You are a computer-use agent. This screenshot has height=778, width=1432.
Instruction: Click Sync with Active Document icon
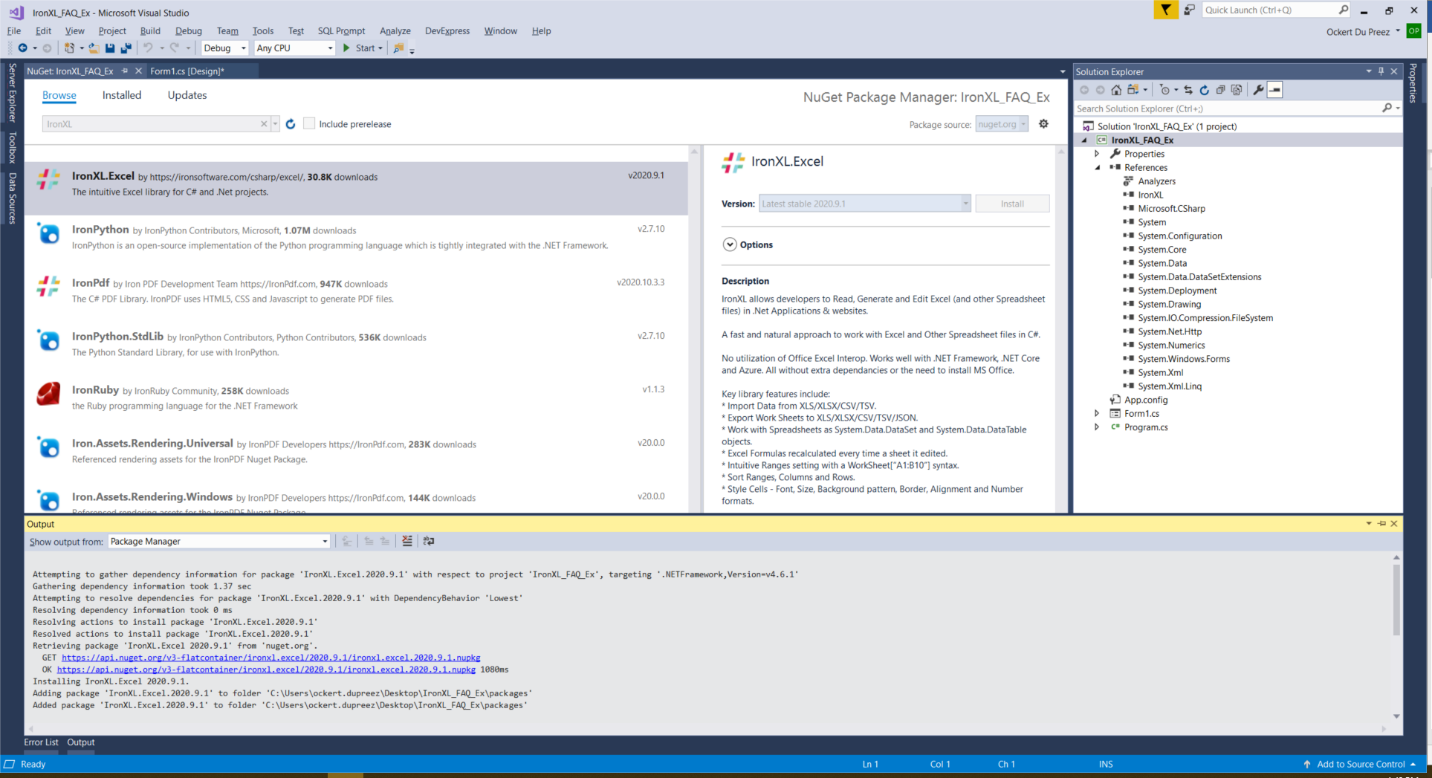pos(1188,90)
